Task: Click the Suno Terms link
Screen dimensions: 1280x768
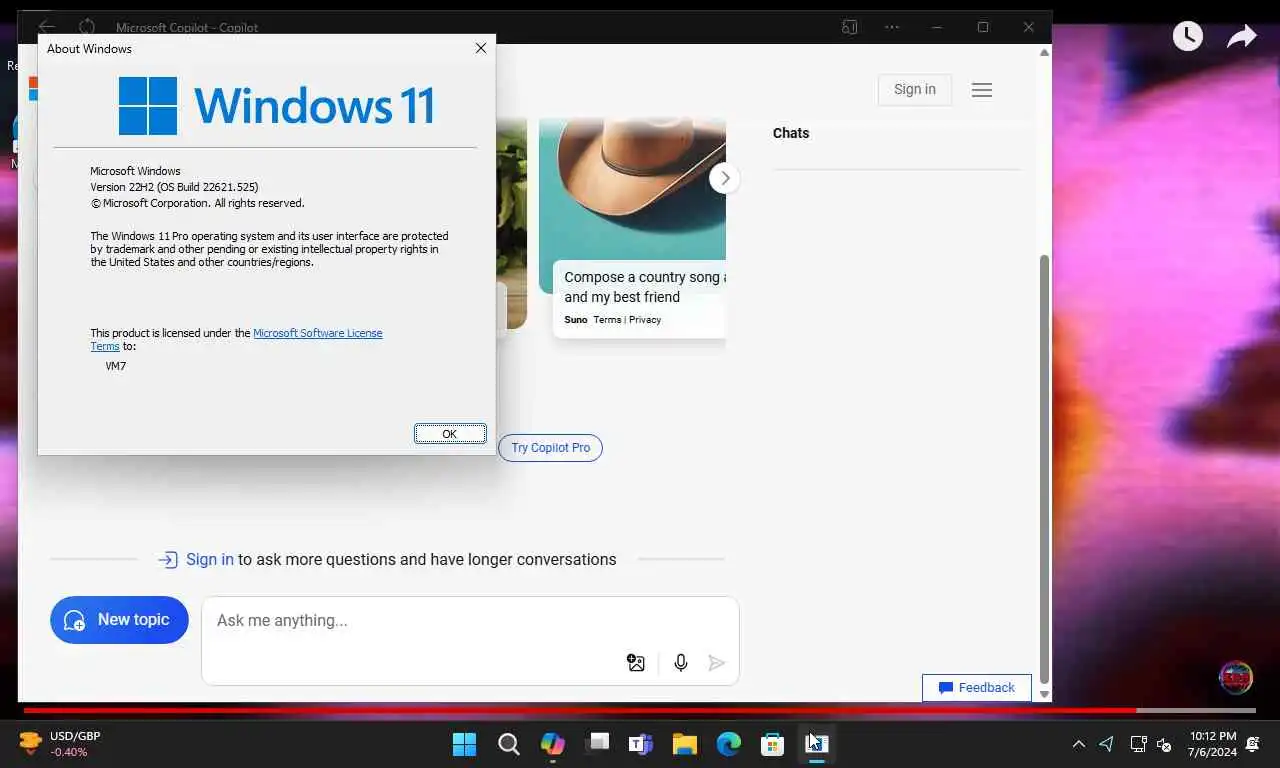Action: coord(607,320)
